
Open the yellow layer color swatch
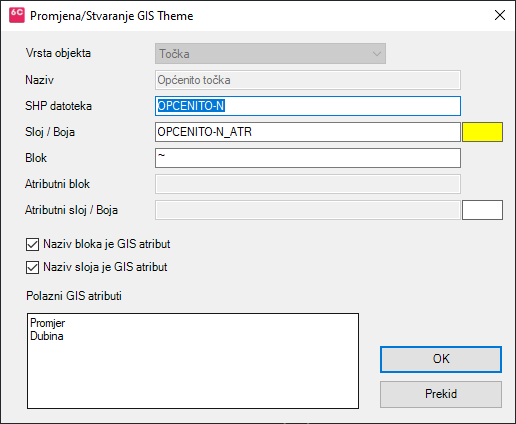(482, 132)
